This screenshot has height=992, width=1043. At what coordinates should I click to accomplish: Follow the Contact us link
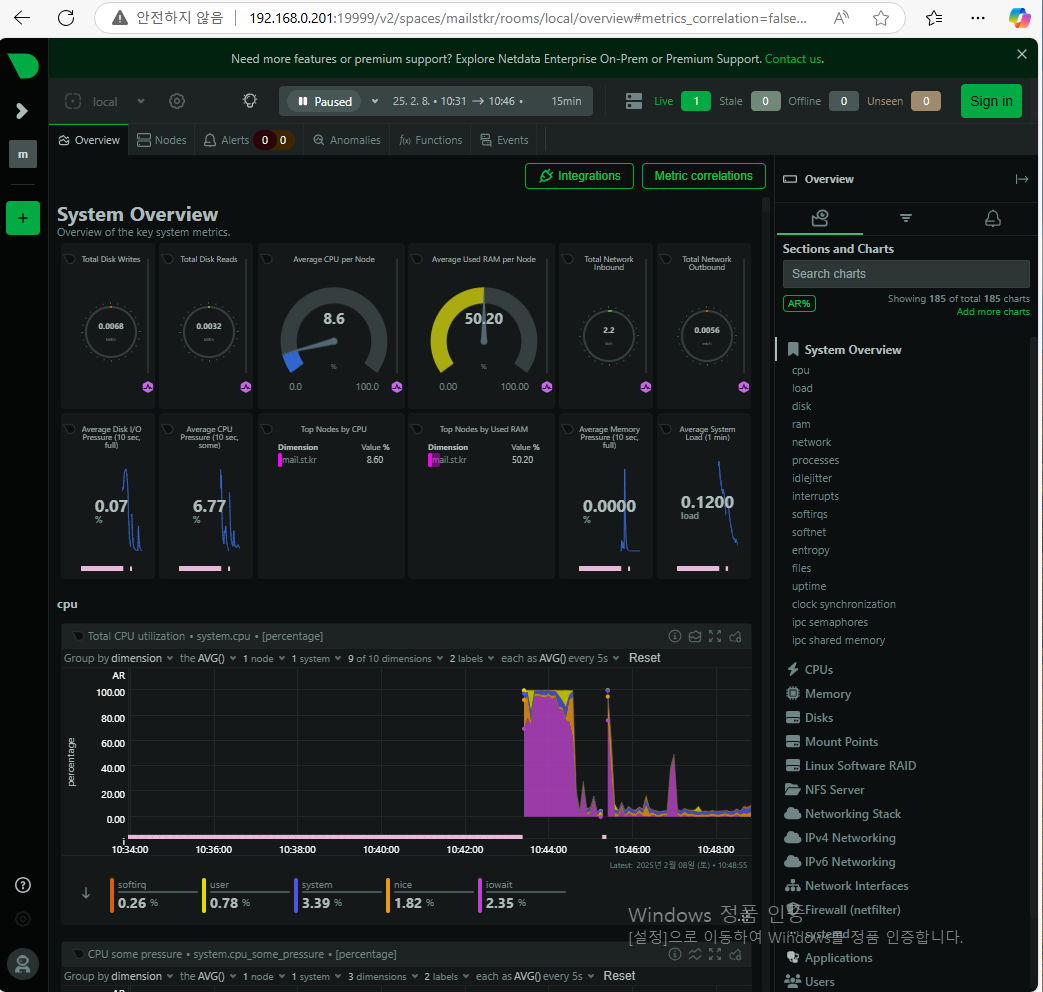click(793, 59)
